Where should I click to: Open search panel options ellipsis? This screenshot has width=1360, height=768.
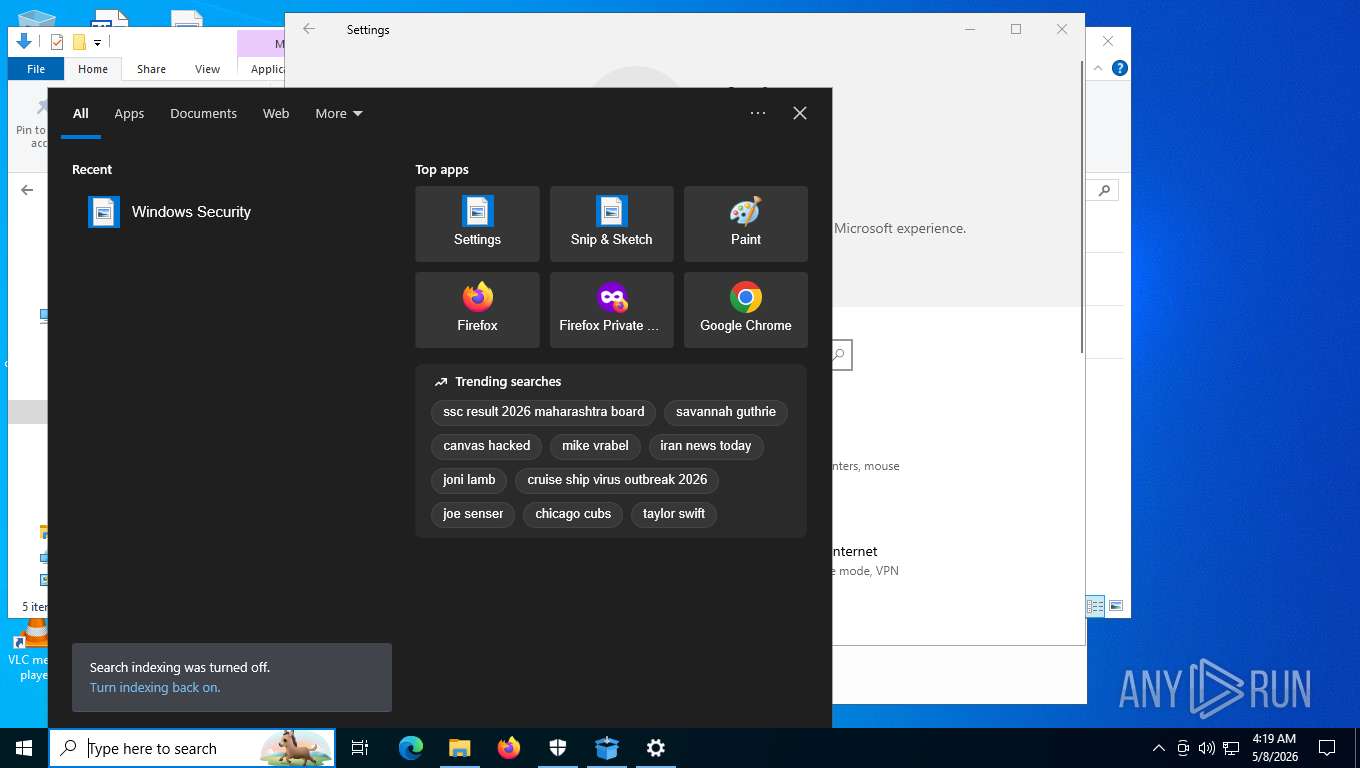coord(758,113)
